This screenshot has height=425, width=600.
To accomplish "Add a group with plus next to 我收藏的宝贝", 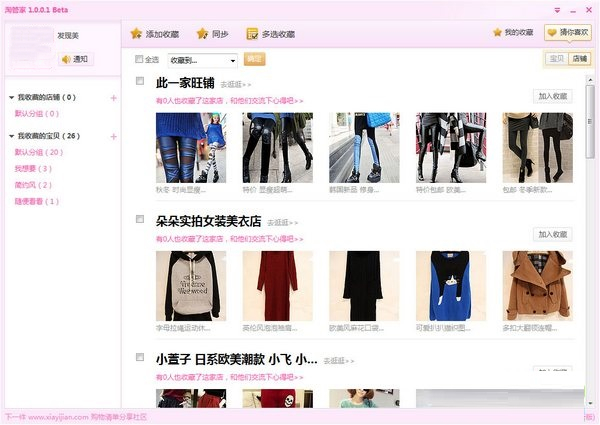I will coord(113,135).
